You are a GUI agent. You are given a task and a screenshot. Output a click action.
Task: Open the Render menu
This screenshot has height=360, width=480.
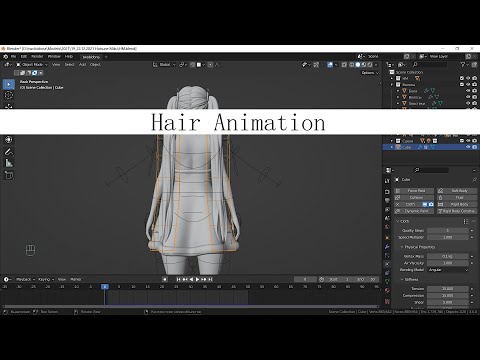point(37,57)
